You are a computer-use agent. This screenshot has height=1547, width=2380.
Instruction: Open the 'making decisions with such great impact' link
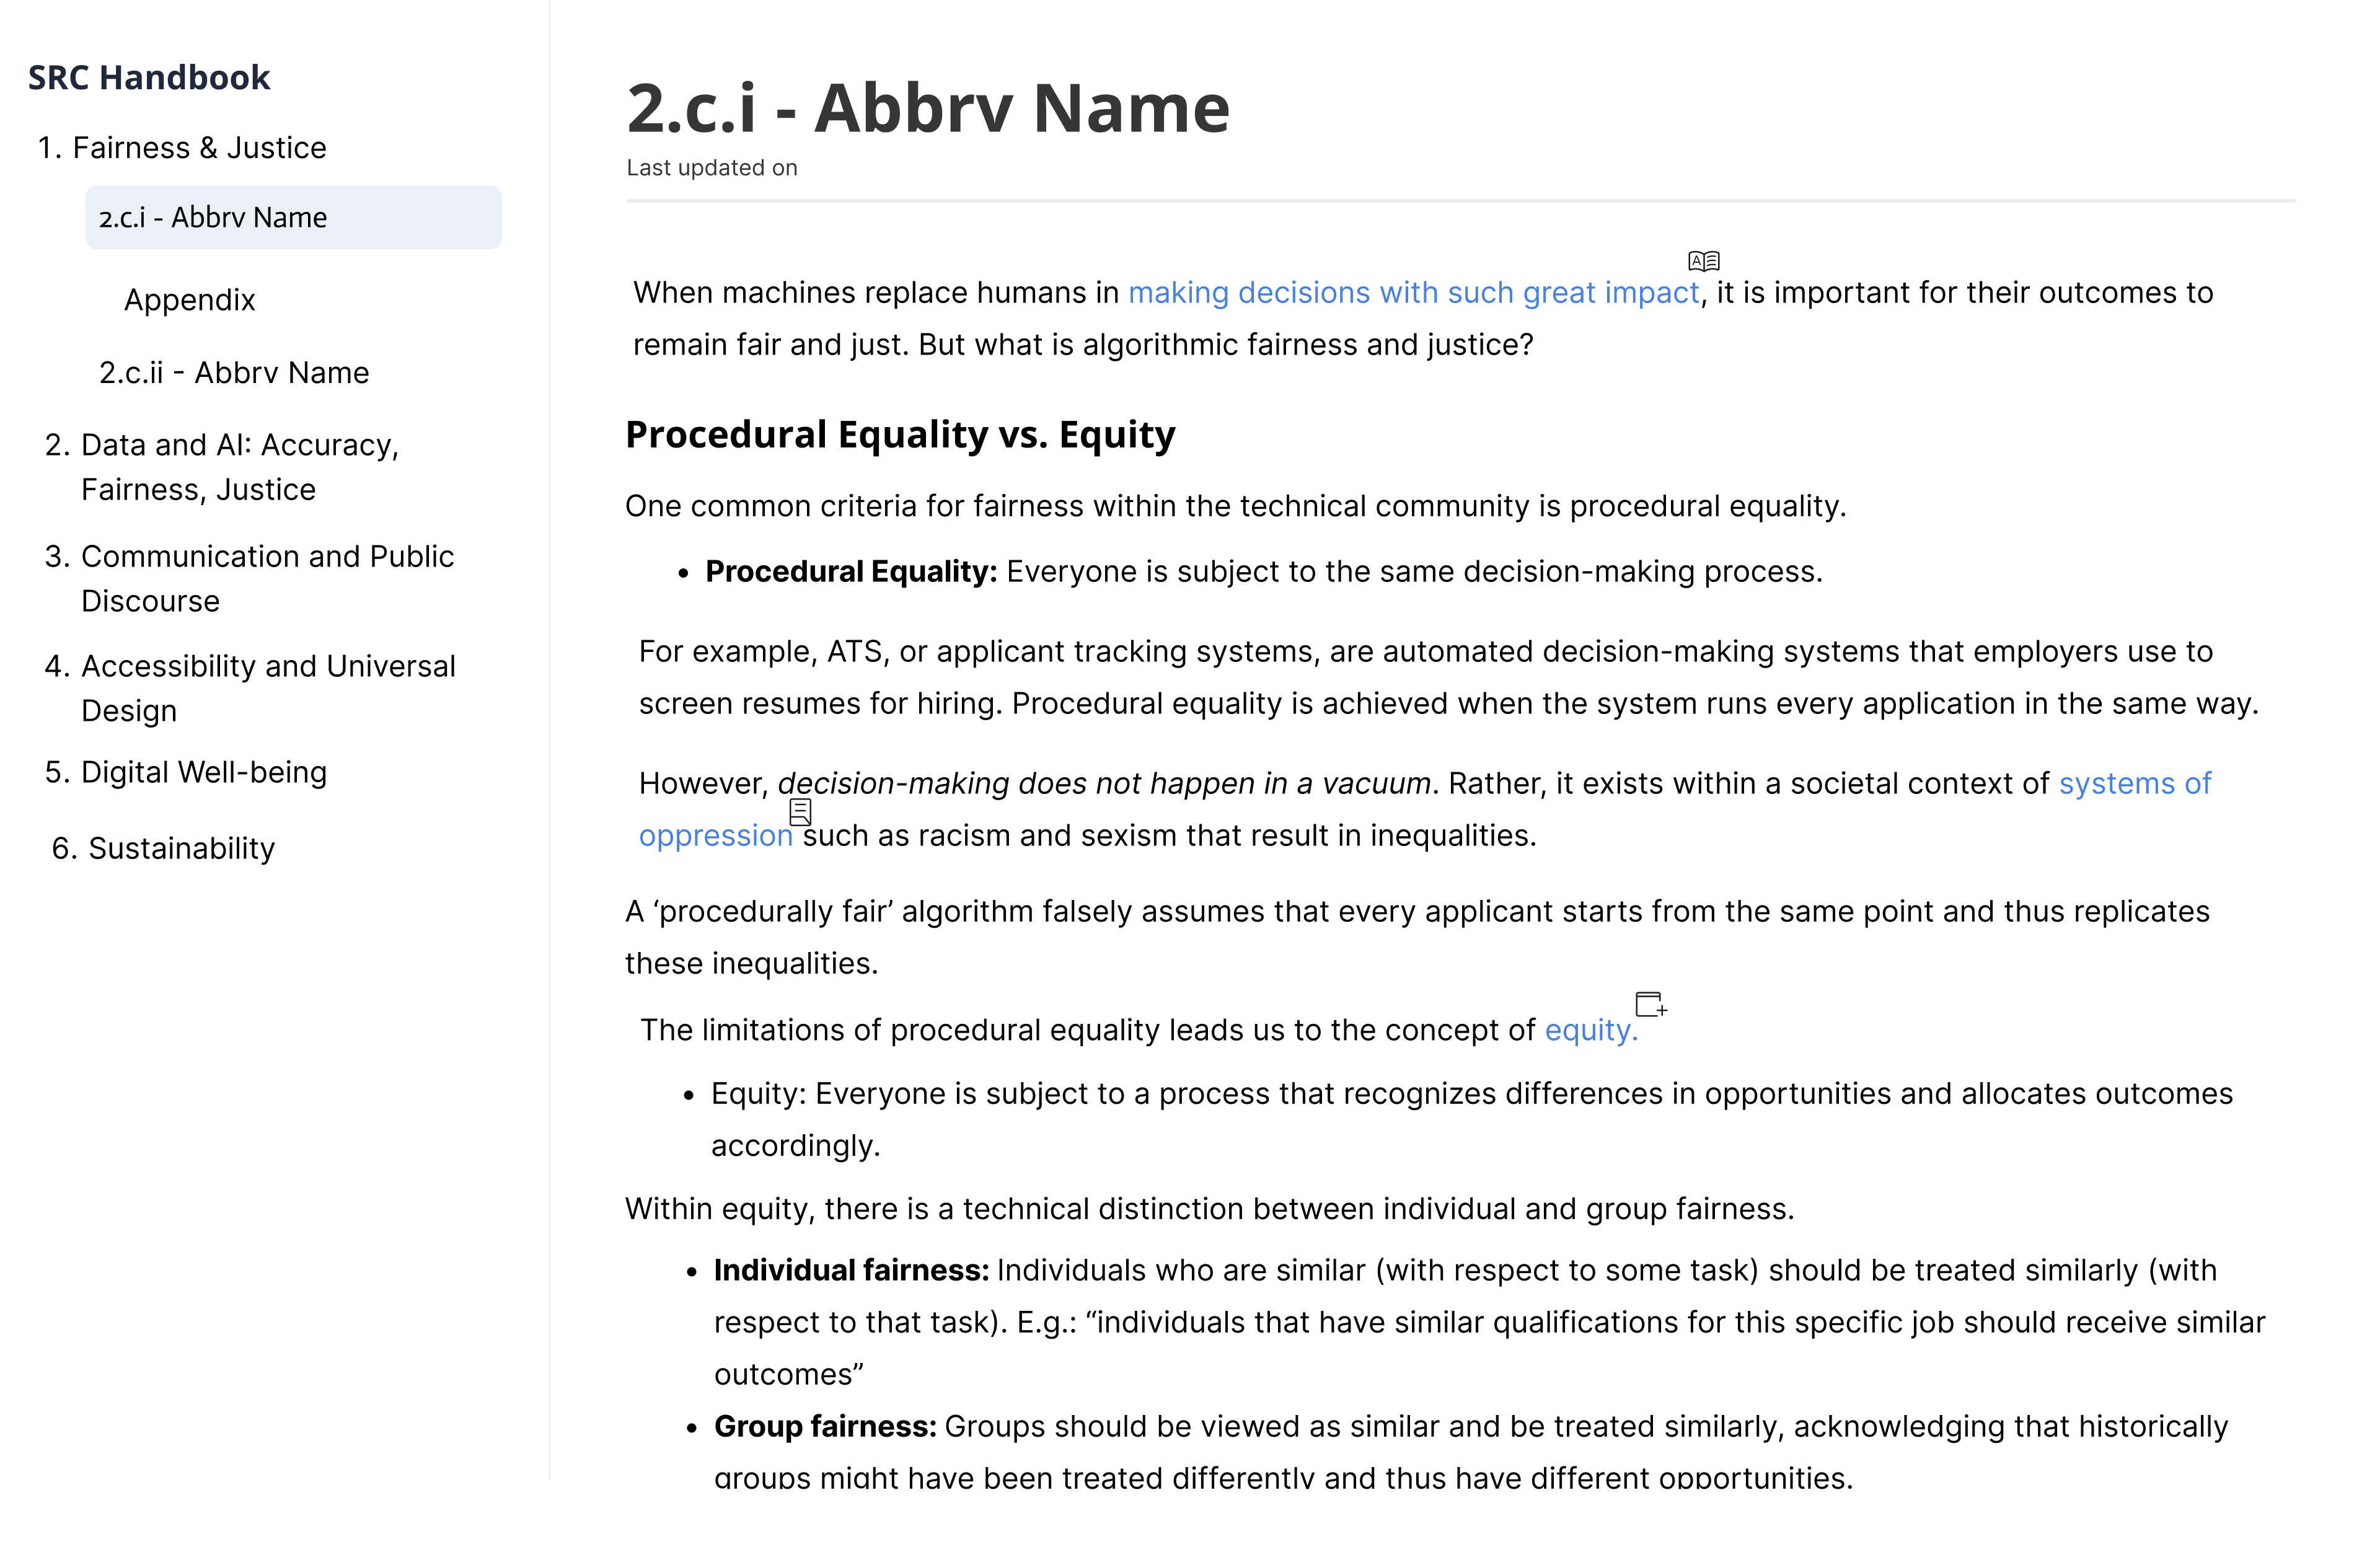coord(1413,293)
